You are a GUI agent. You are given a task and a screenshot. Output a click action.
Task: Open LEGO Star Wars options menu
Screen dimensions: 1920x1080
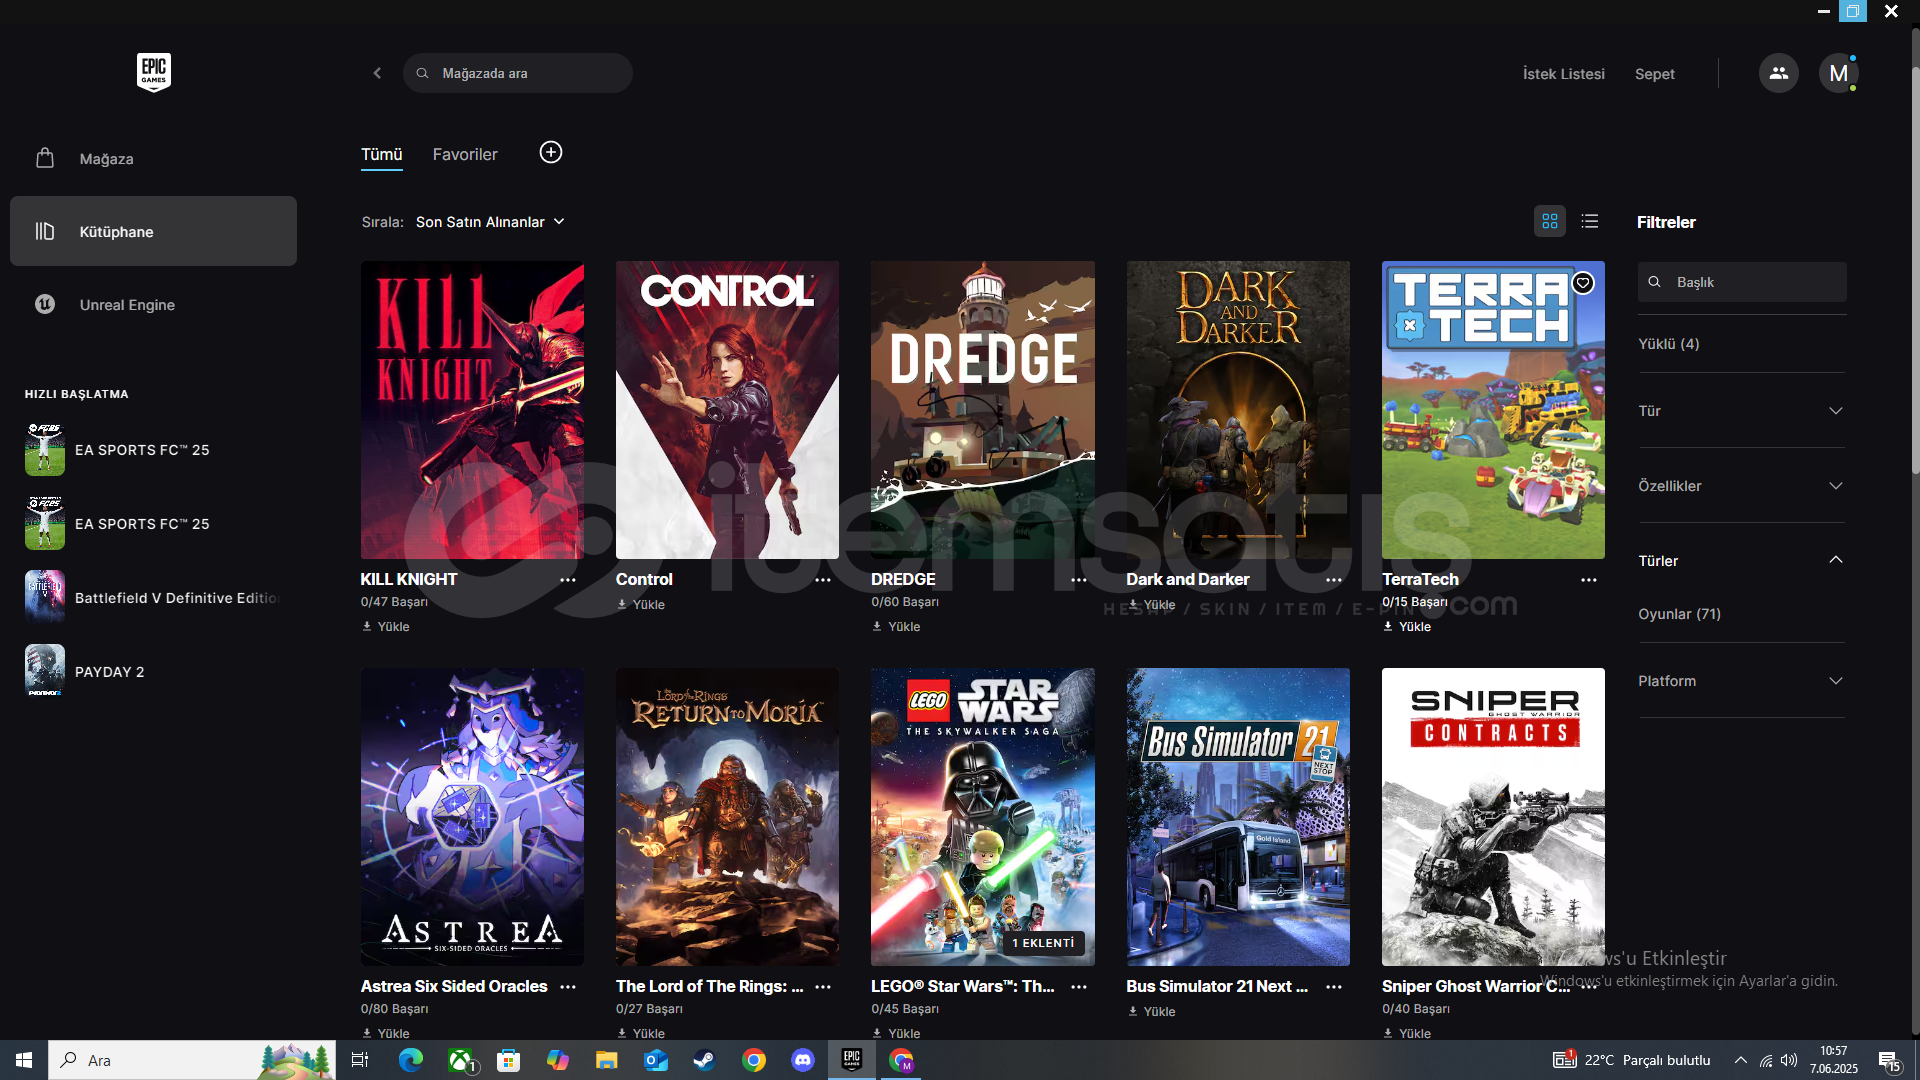pos(1079,987)
